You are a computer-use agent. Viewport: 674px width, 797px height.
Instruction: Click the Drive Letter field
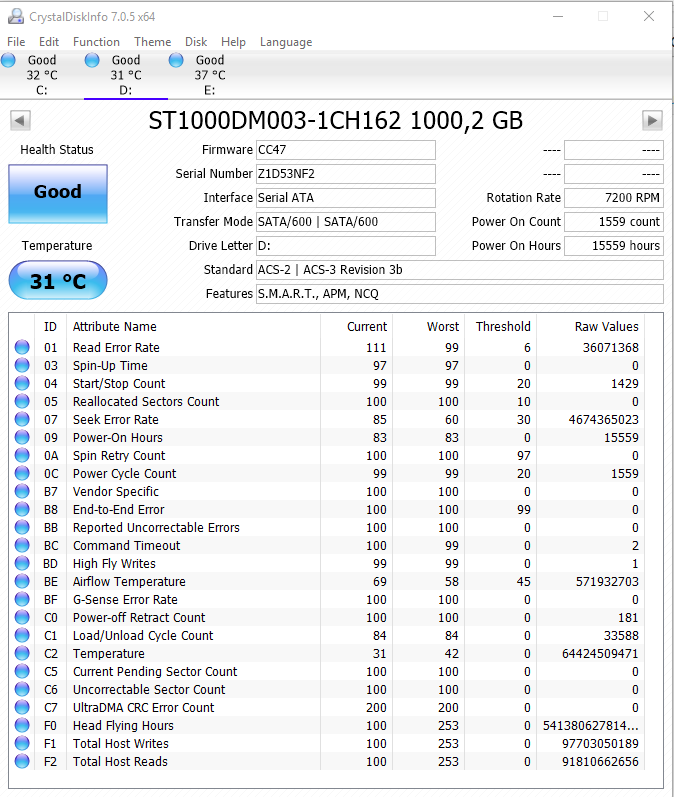tap(346, 246)
